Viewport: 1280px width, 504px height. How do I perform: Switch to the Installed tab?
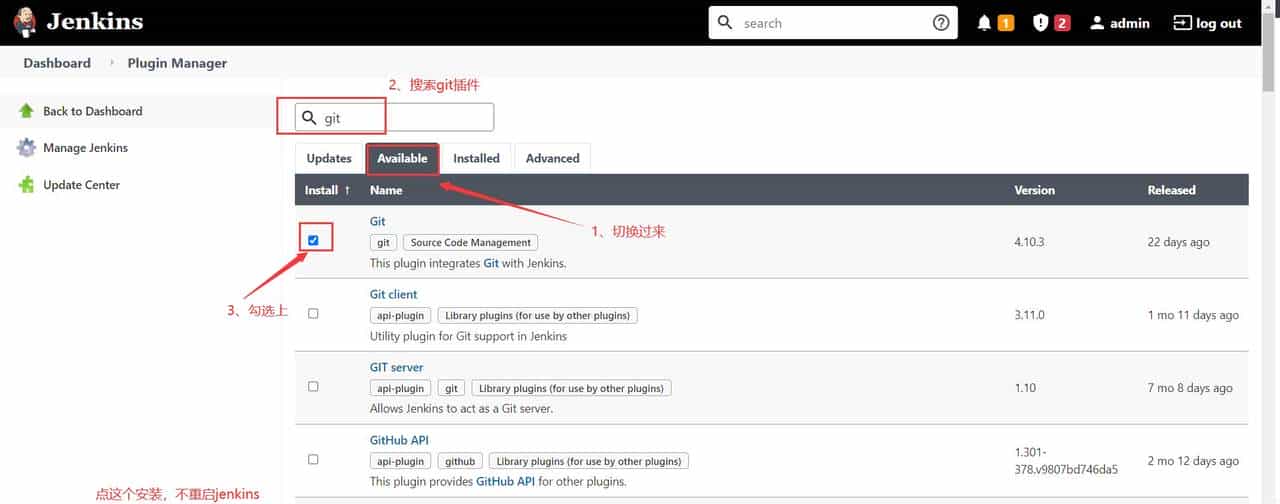476,158
